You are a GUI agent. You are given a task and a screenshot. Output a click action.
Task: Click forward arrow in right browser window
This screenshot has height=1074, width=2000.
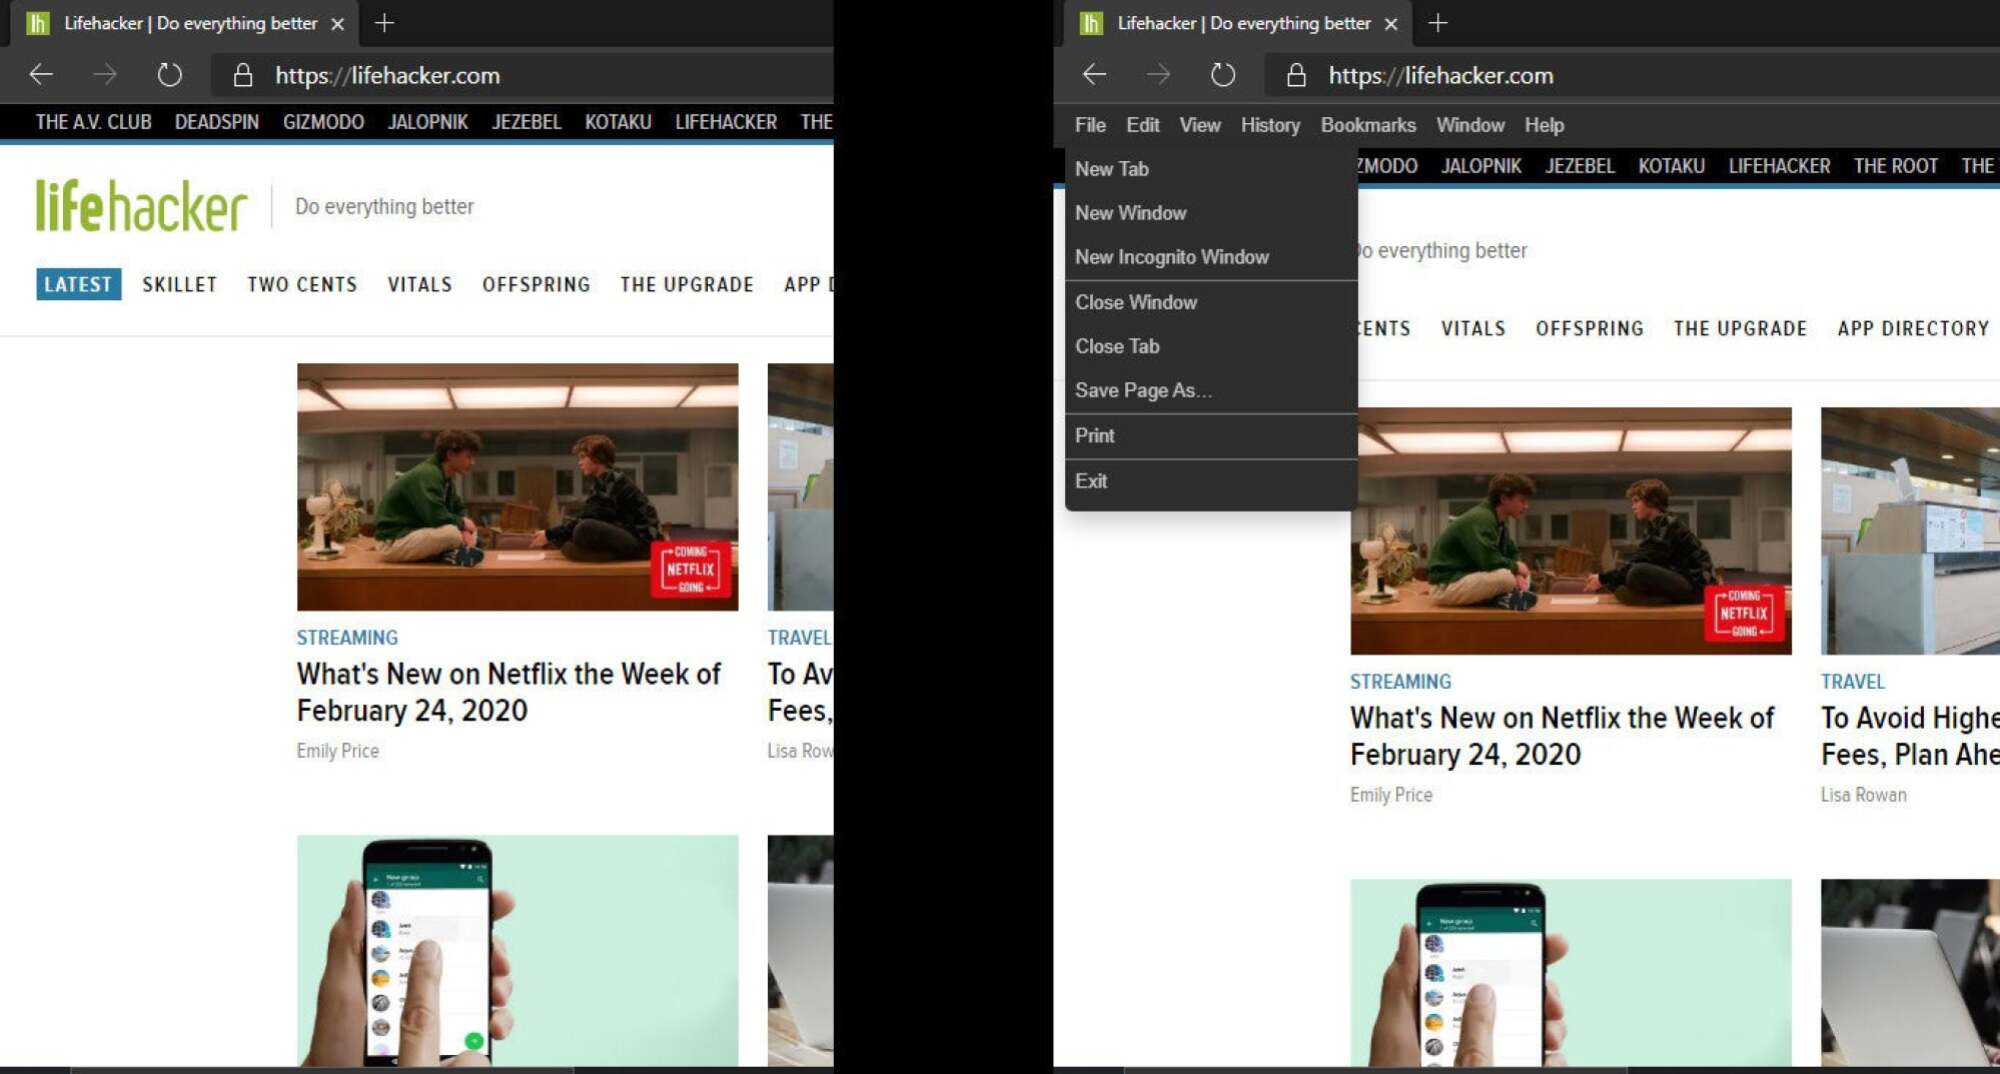[1159, 74]
